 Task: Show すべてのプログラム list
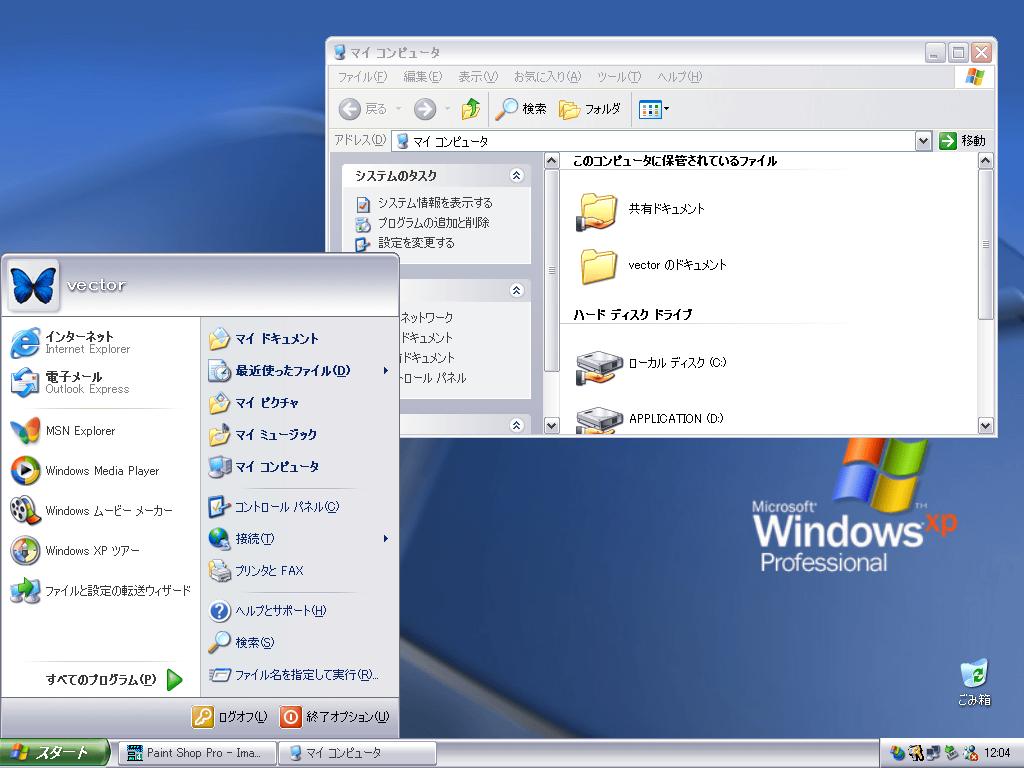click(114, 680)
